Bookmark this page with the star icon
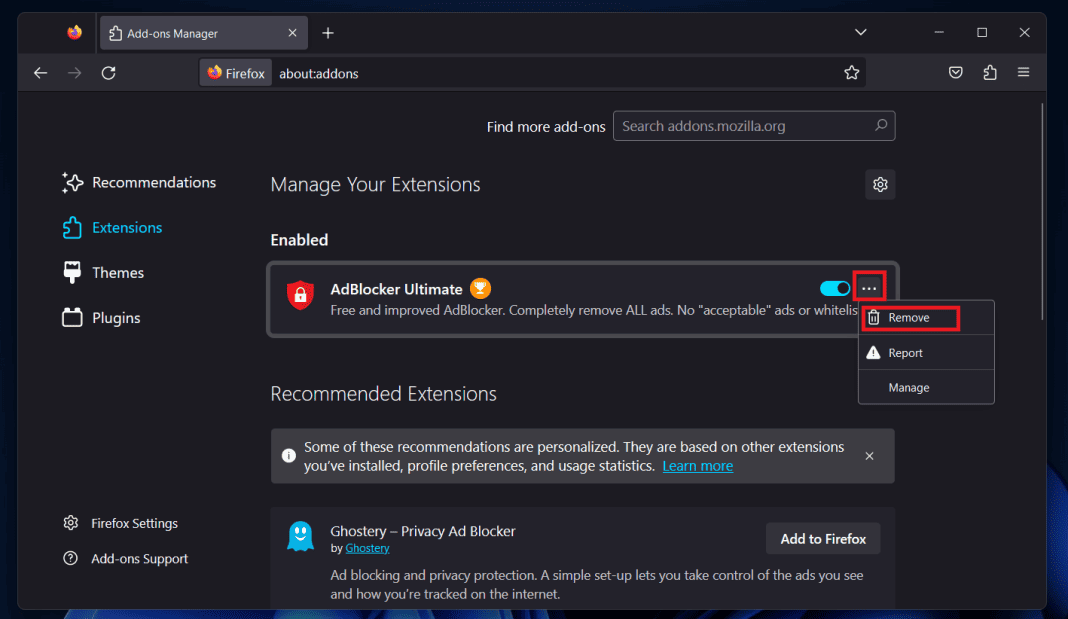 click(x=851, y=73)
